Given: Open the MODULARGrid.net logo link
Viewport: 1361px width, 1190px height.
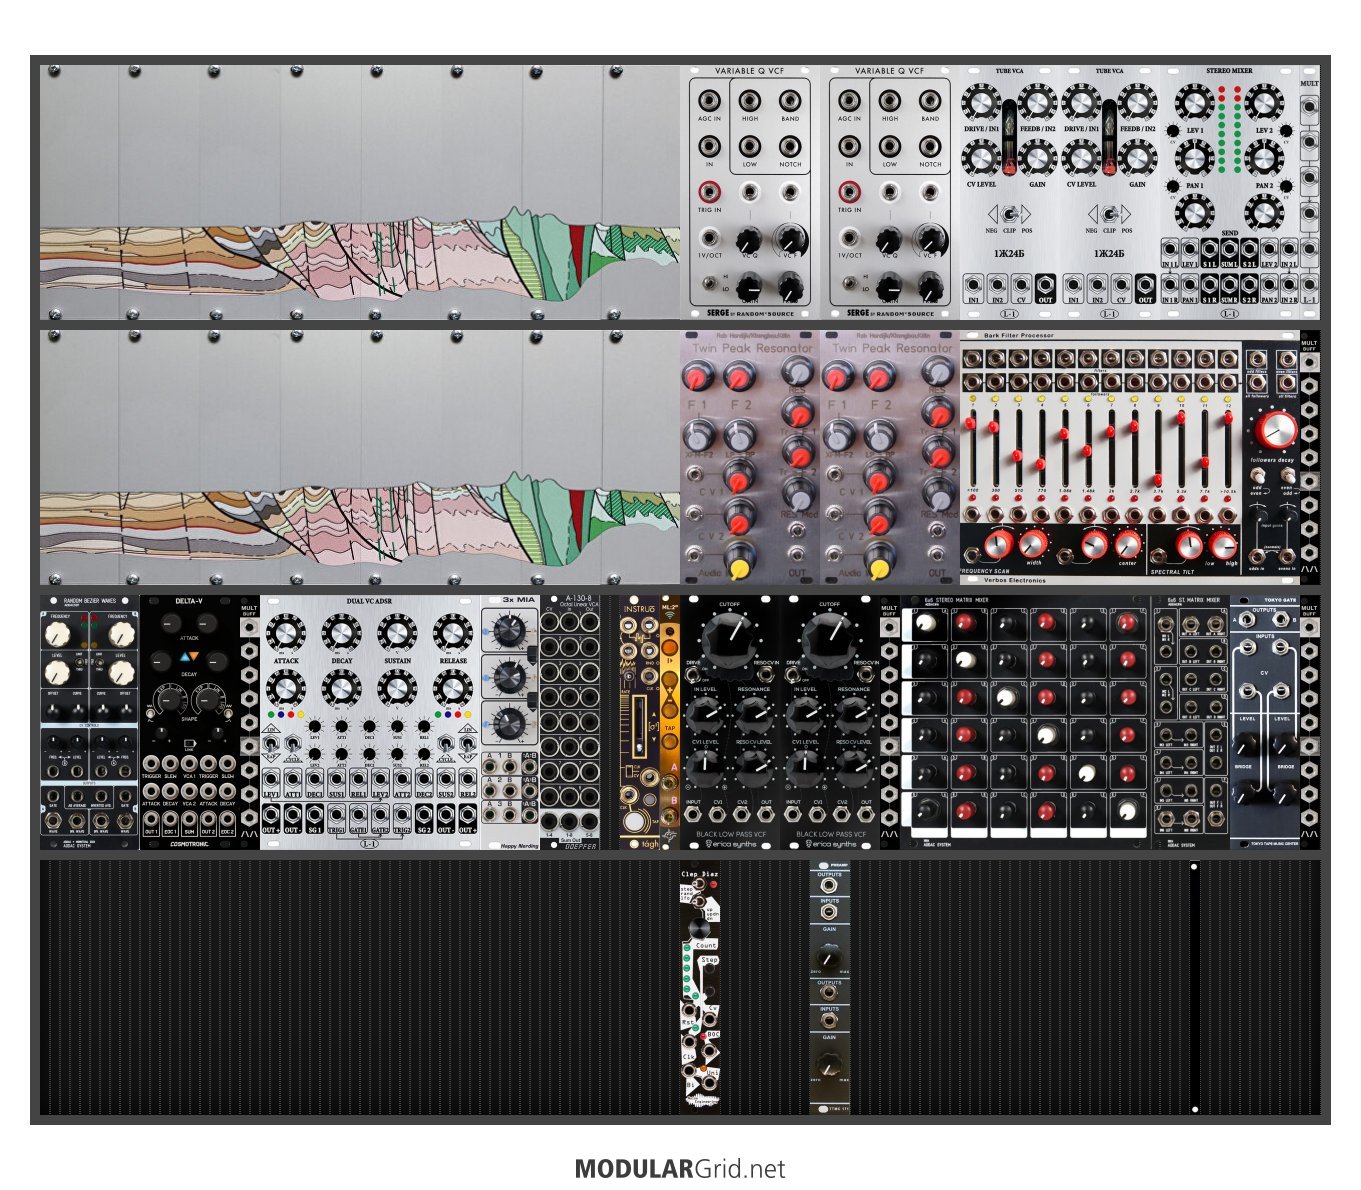Looking at the screenshot, I should point(680,1168).
